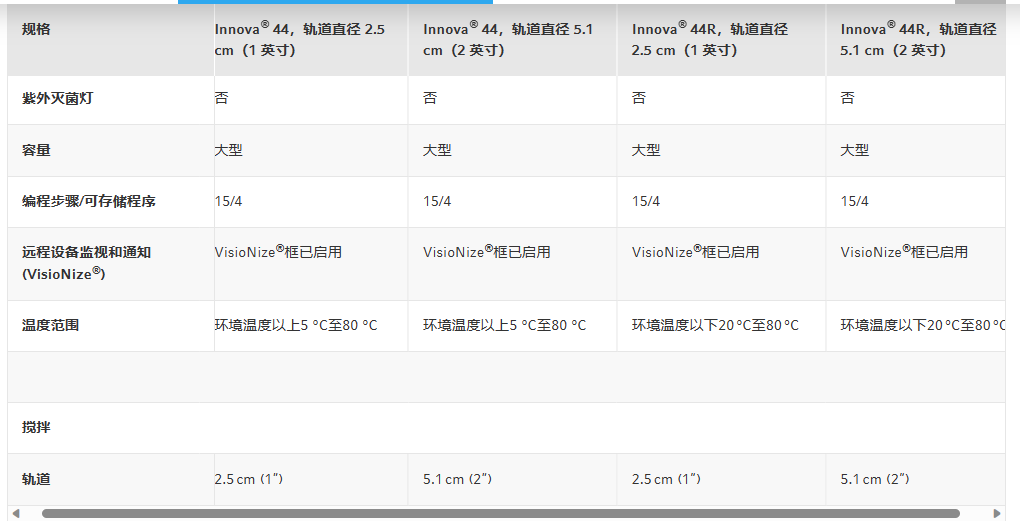This screenshot has height=530, width=1020.
Task: Select the 紫外灭菌灯 row label
Action: [57, 98]
